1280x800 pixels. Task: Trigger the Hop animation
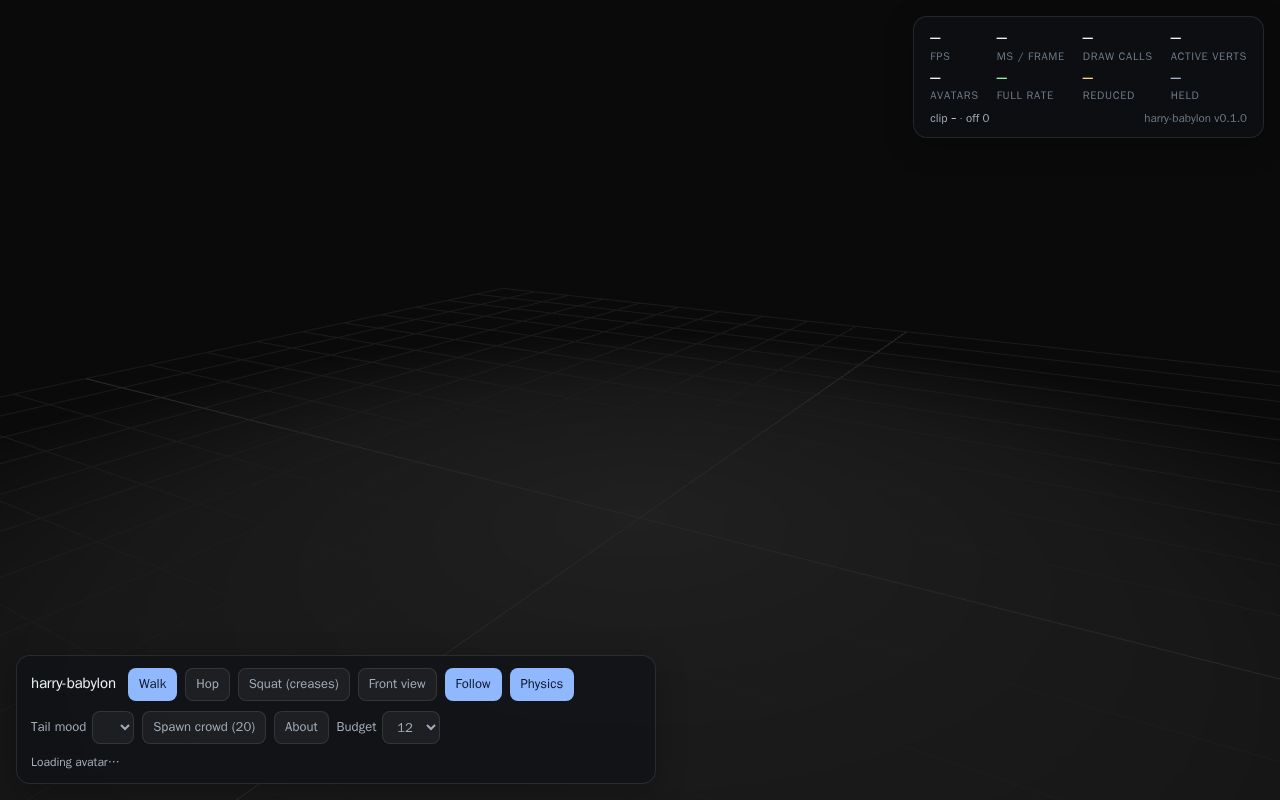pyautogui.click(x=207, y=684)
